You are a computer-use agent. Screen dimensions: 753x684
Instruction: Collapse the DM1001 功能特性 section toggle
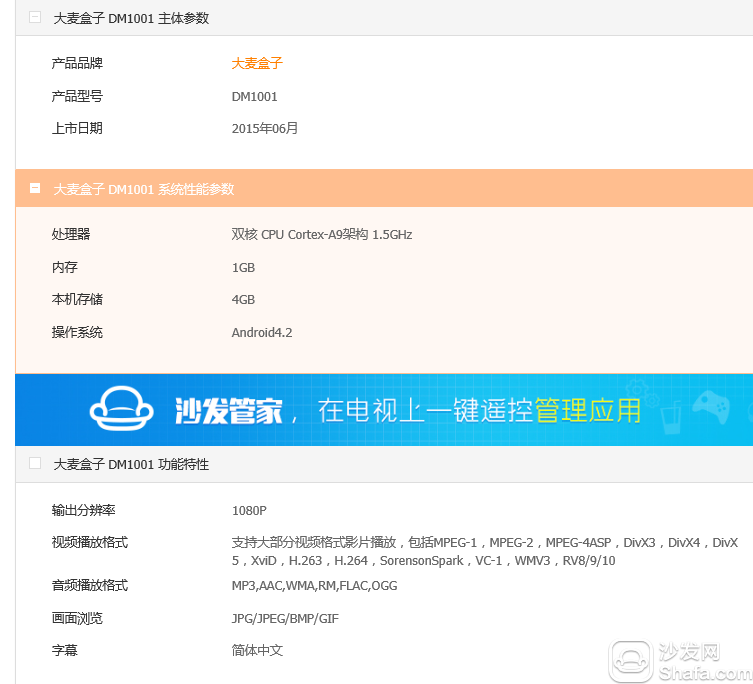click(35, 463)
